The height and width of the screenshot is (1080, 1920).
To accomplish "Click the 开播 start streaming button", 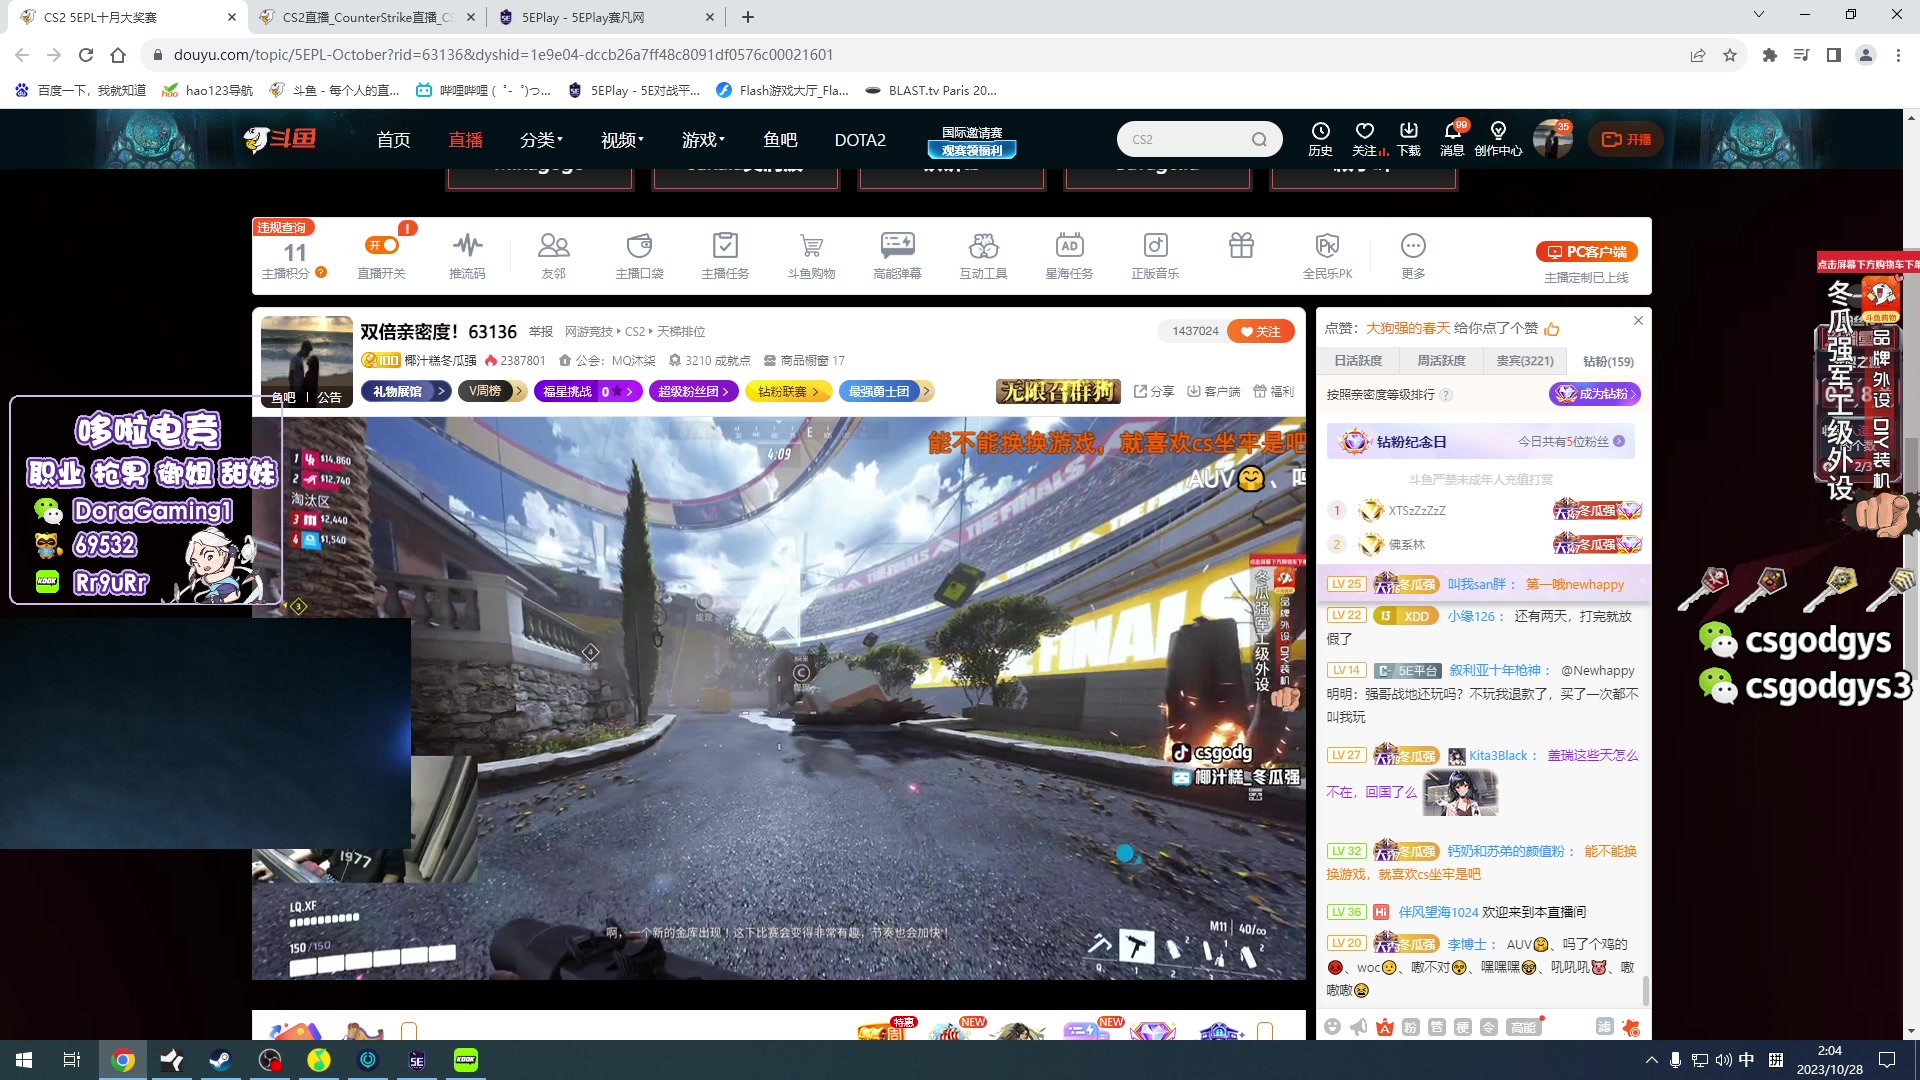I will (x=1627, y=139).
